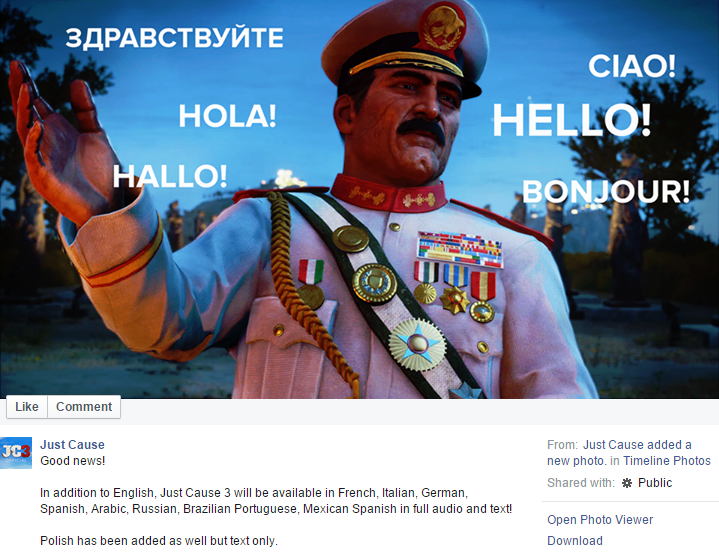Click the 'Good news!' post text

(x=72, y=461)
